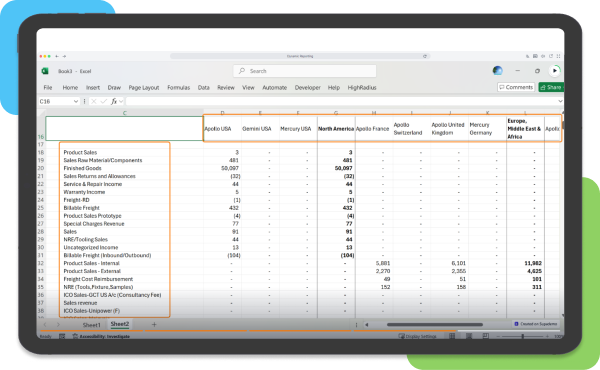Expand the formula bar chevron
This screenshot has width=600, height=370.
pyautogui.click(x=560, y=101)
